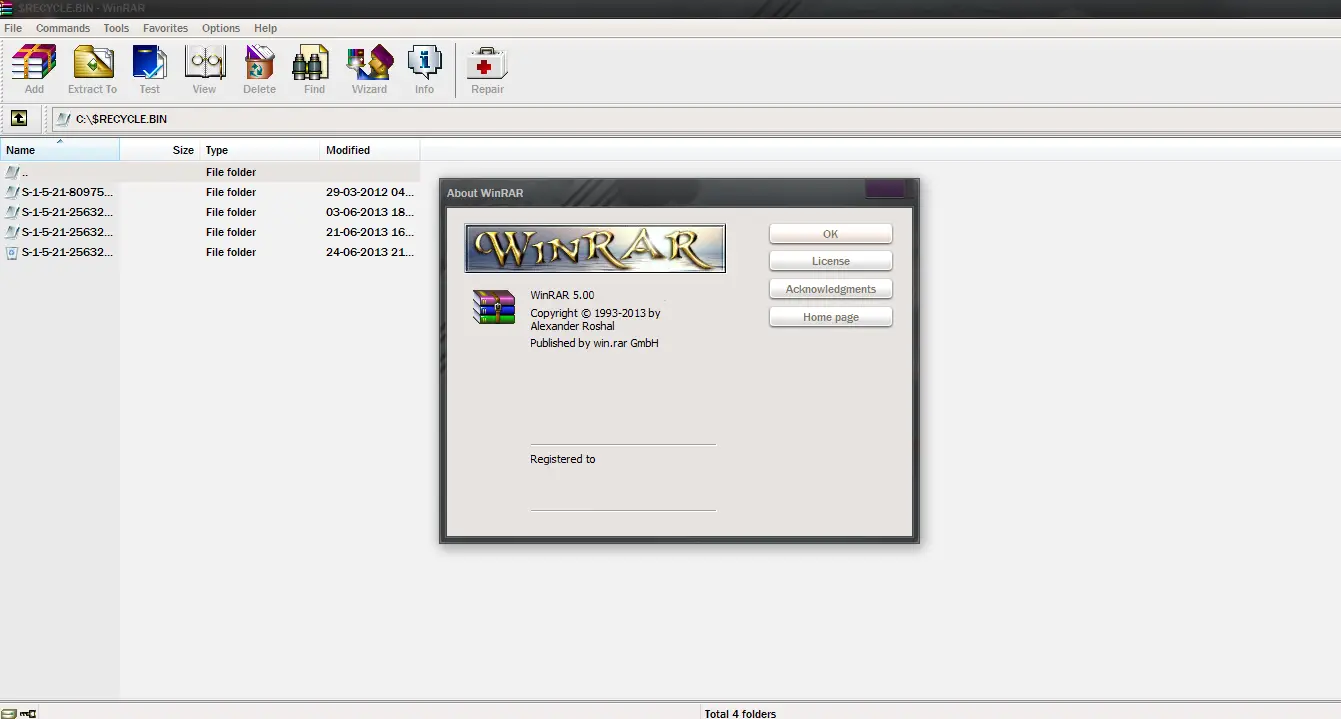Open the Favorites menu

(x=165, y=28)
